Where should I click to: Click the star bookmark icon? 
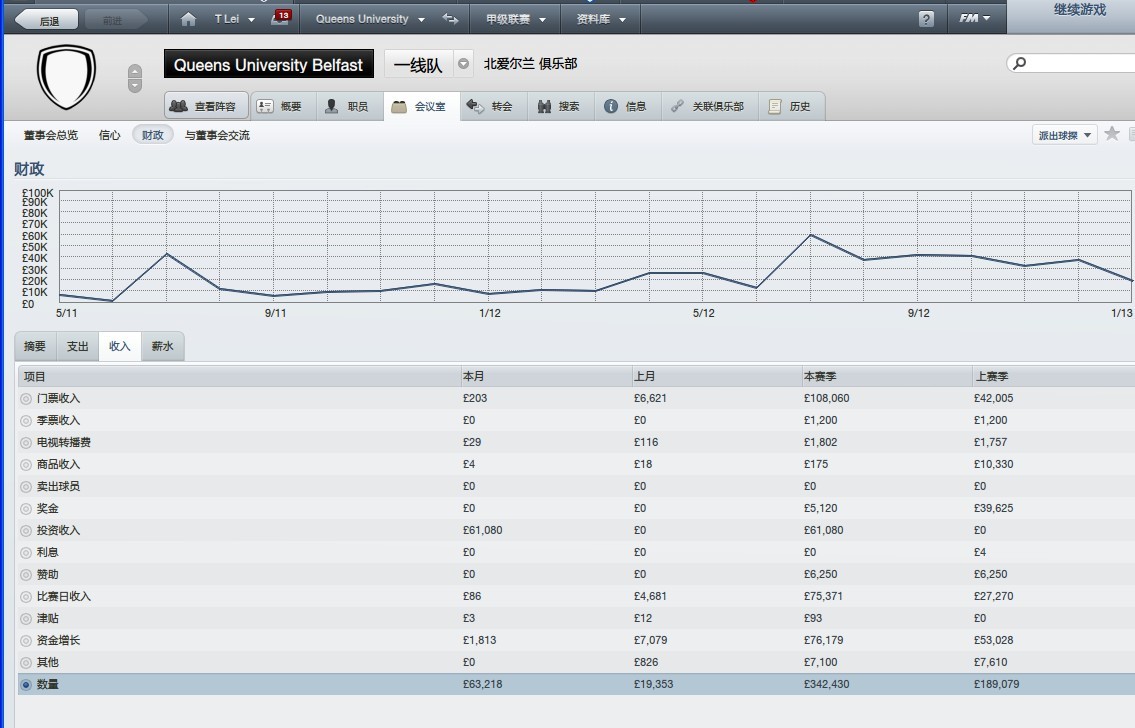click(1112, 134)
